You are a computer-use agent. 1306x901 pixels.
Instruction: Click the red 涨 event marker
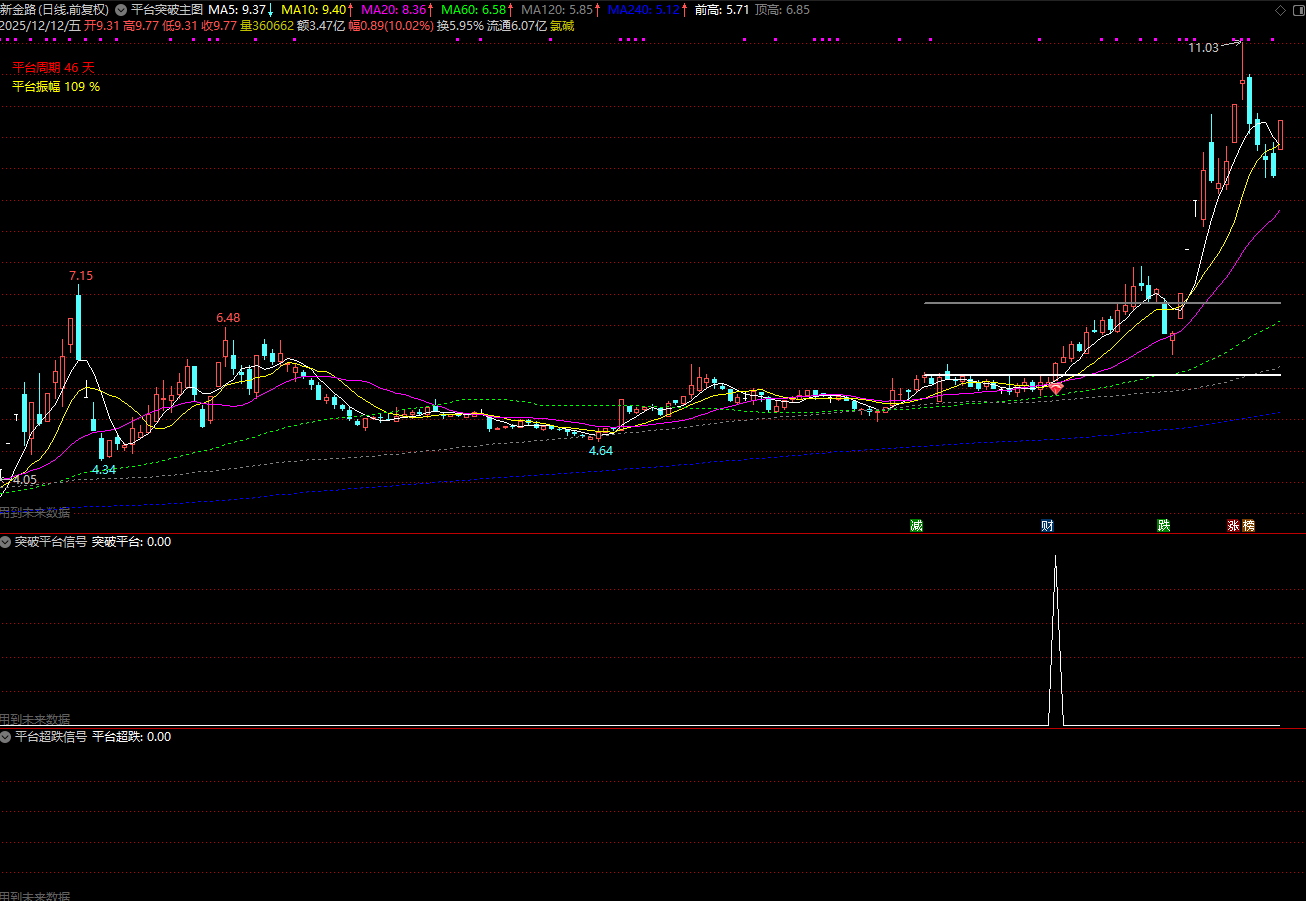[1234, 525]
